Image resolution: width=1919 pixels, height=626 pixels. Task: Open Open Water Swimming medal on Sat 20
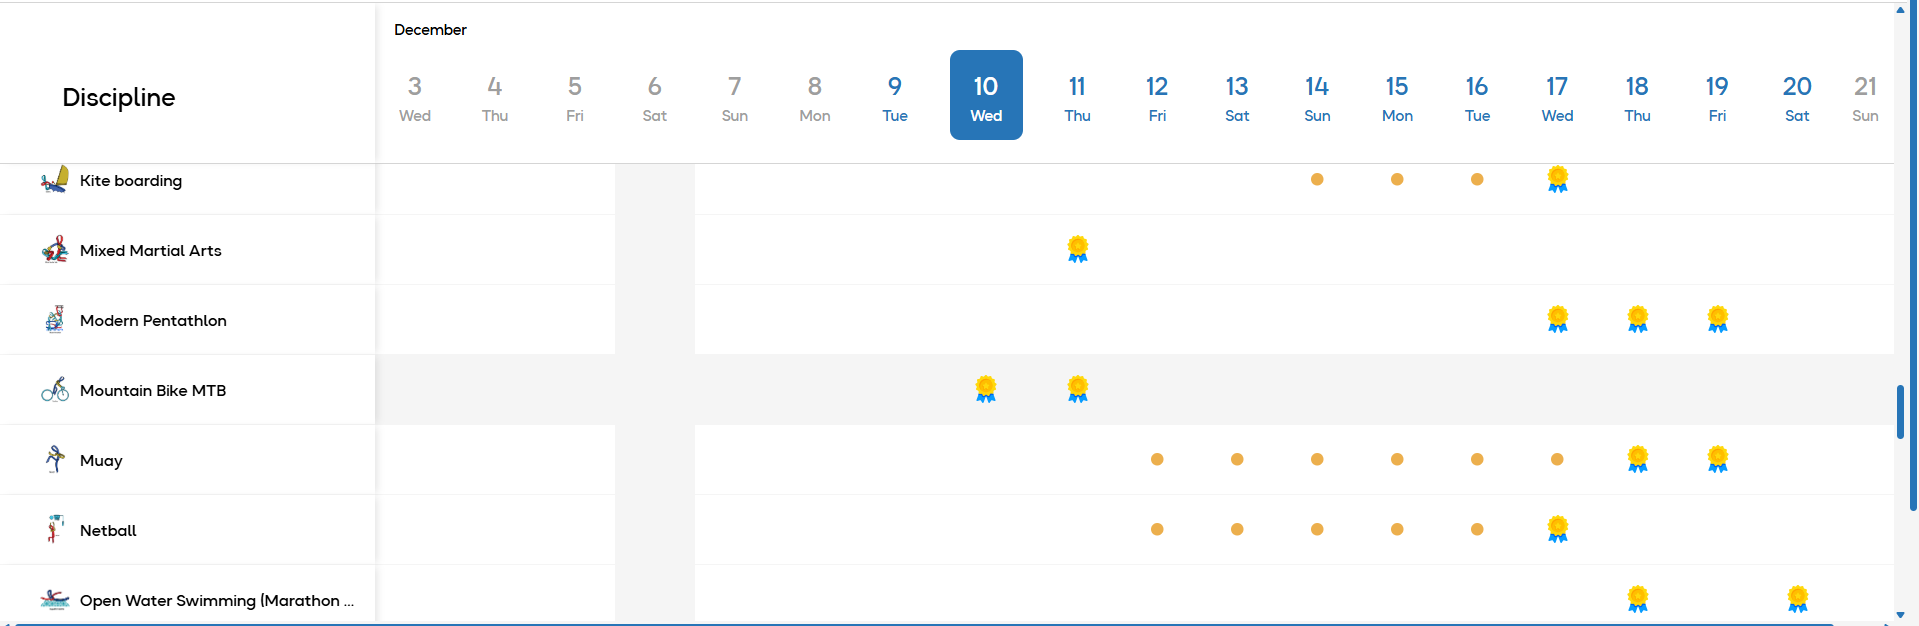click(1797, 599)
